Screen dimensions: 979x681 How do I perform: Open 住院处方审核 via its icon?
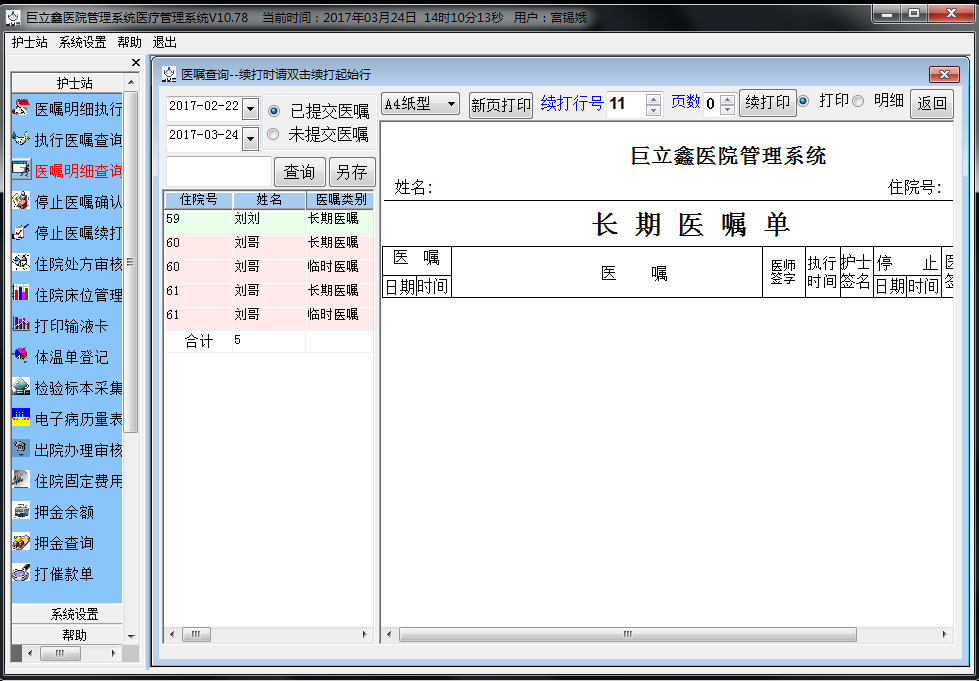(21, 263)
